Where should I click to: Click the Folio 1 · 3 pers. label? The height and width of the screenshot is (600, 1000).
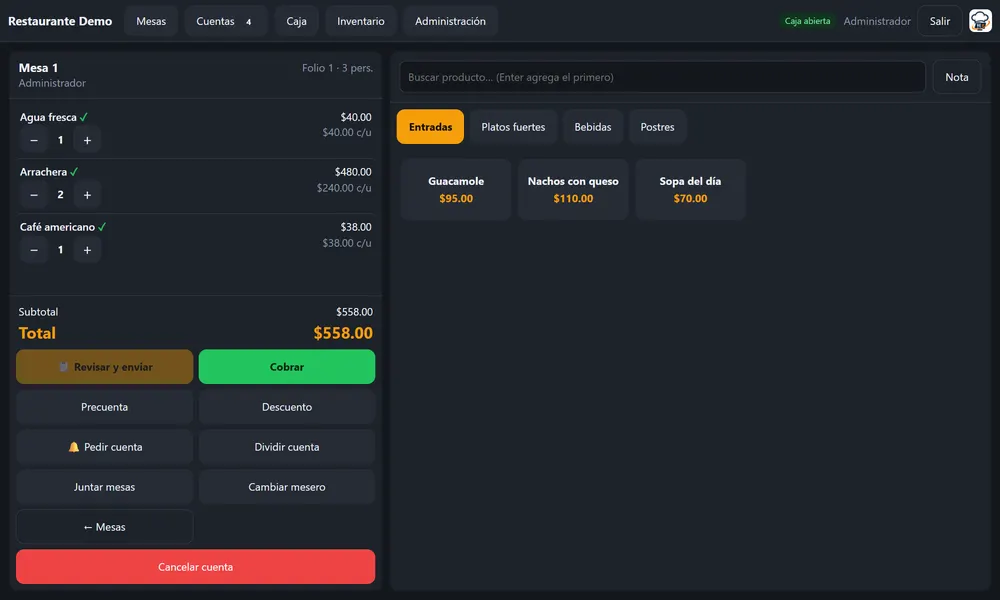point(337,68)
